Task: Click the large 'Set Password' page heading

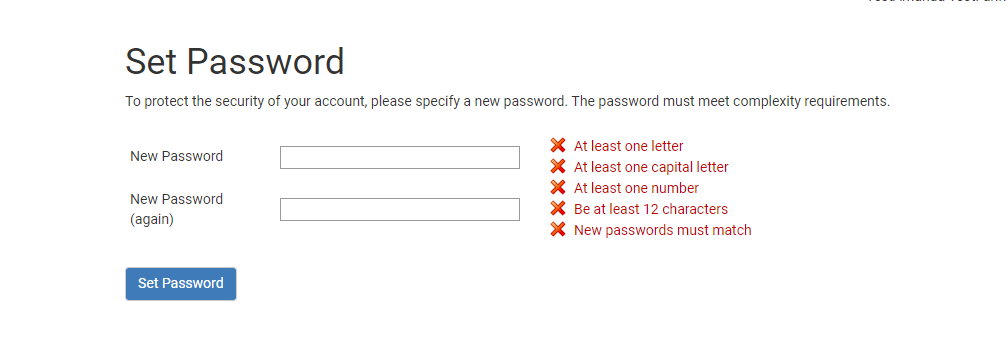Action: coord(235,62)
